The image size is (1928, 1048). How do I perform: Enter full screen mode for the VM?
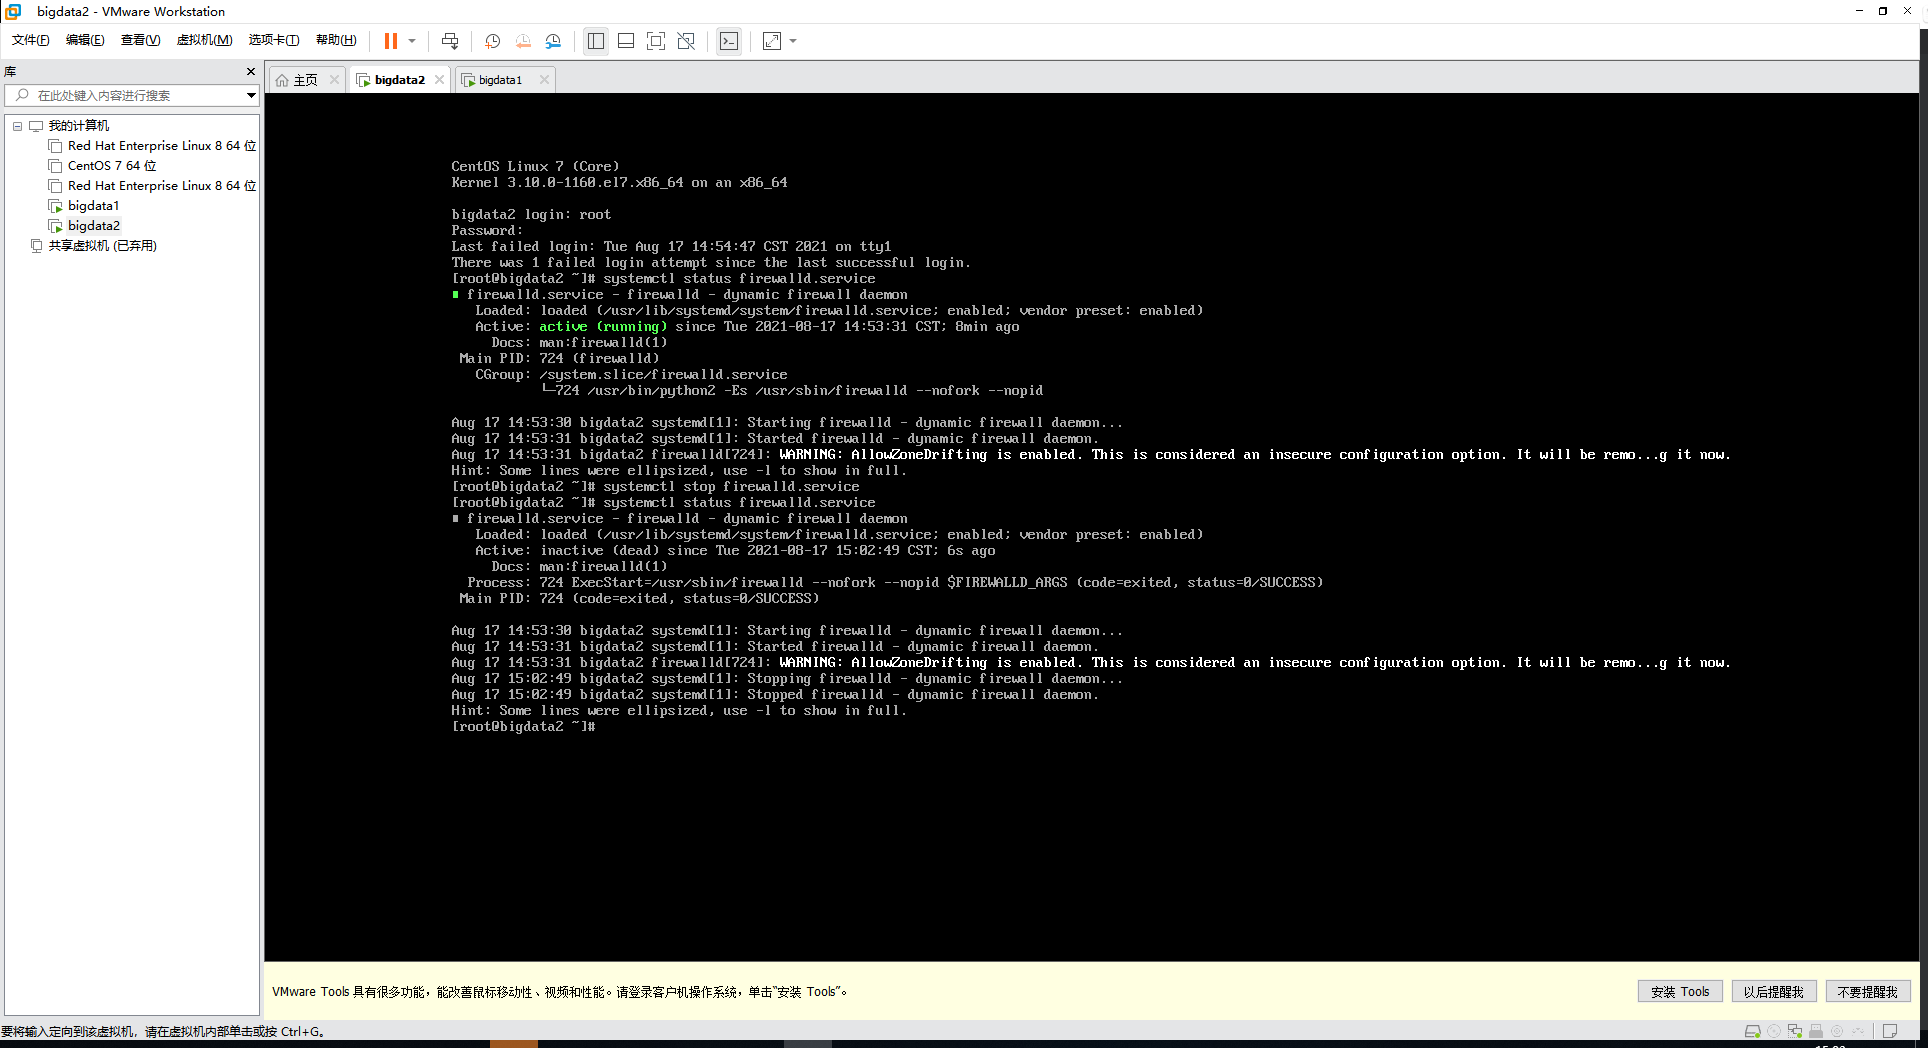click(655, 41)
